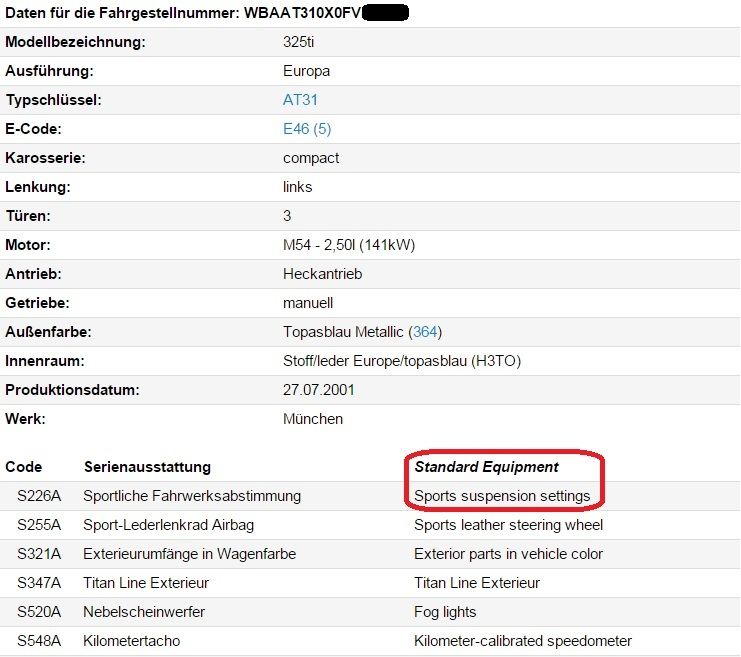Select equipment code S226A
This screenshot has width=741, height=657.
click(x=39, y=496)
